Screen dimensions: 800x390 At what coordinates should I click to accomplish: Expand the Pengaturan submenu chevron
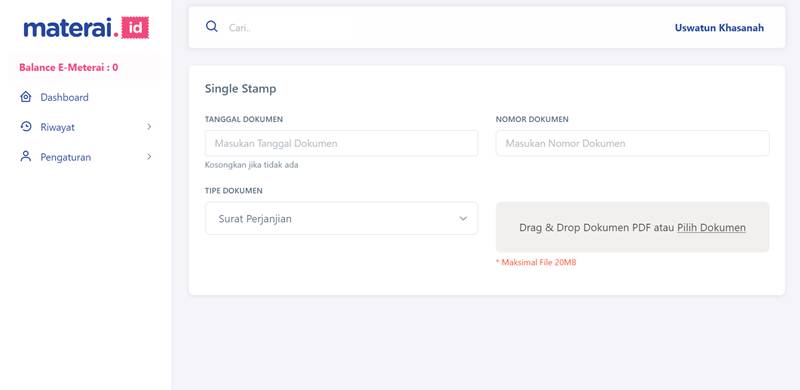(149, 157)
